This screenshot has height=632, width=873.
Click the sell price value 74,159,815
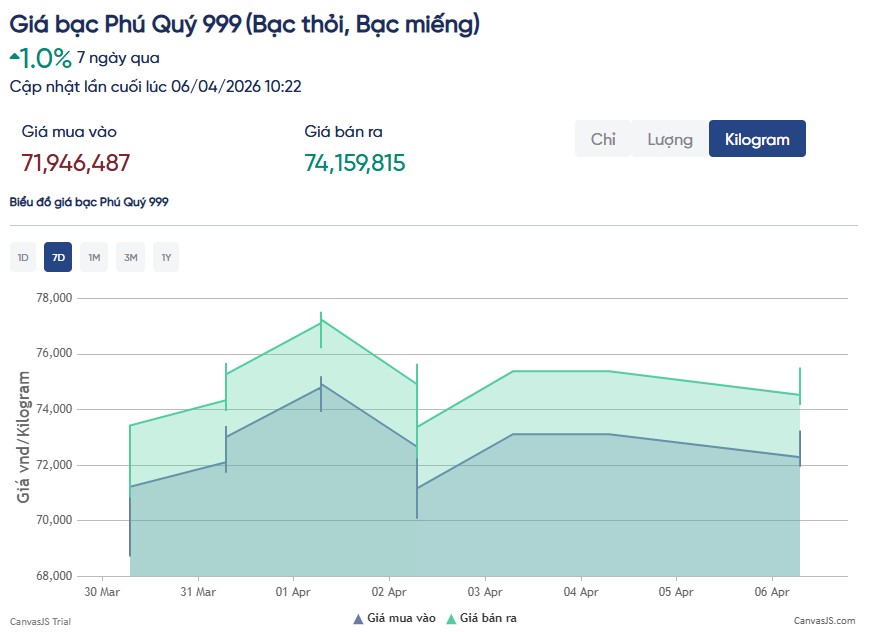pyautogui.click(x=355, y=163)
